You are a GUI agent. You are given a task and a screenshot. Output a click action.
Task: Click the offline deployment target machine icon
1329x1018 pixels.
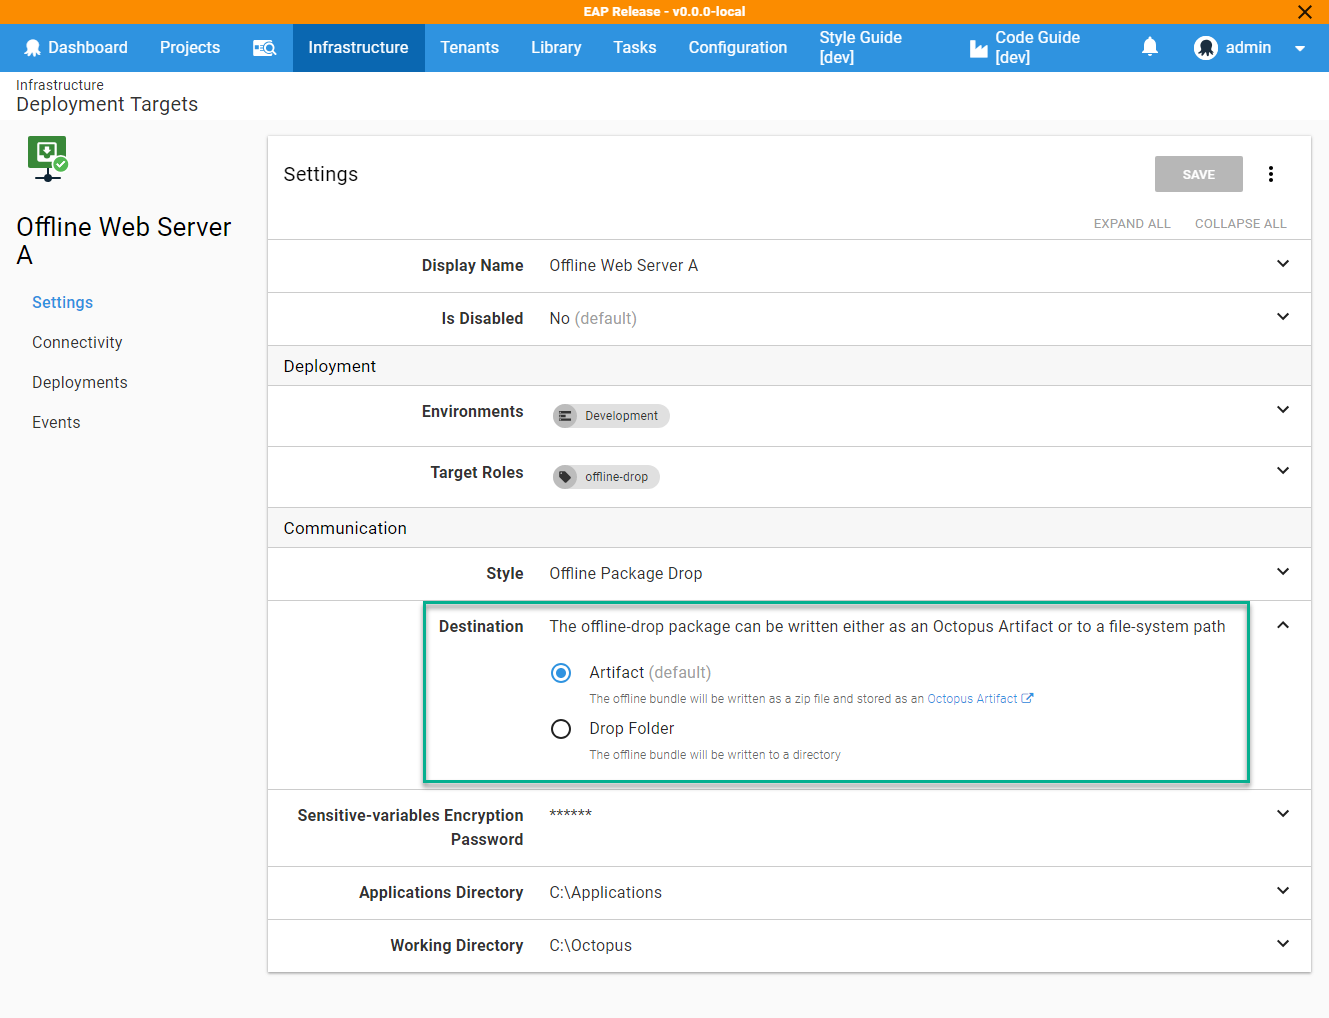[47, 159]
